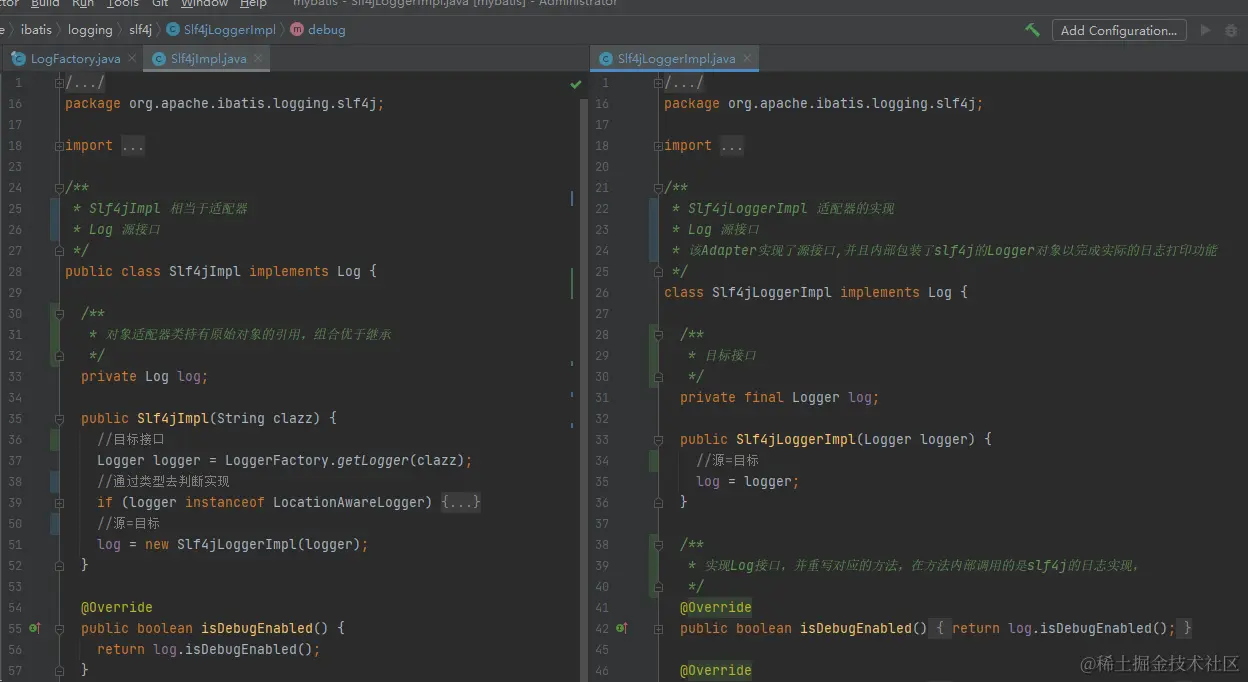Click import ellipsis placeholder in right editor
The image size is (1248, 682).
pos(732,146)
